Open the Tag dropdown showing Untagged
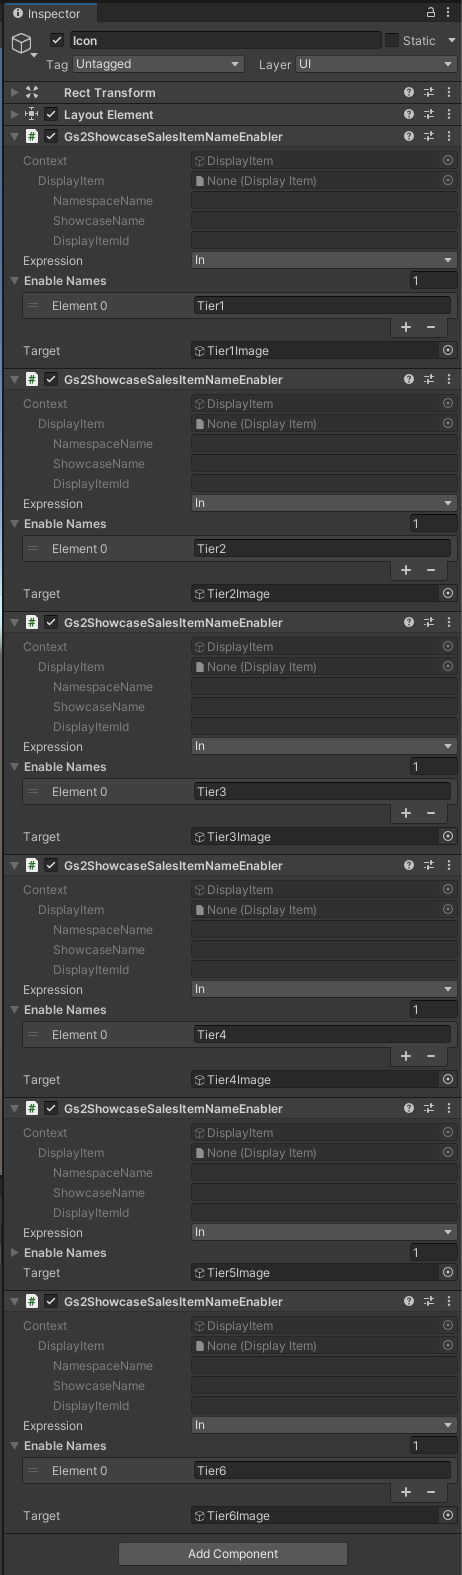 [x=157, y=64]
